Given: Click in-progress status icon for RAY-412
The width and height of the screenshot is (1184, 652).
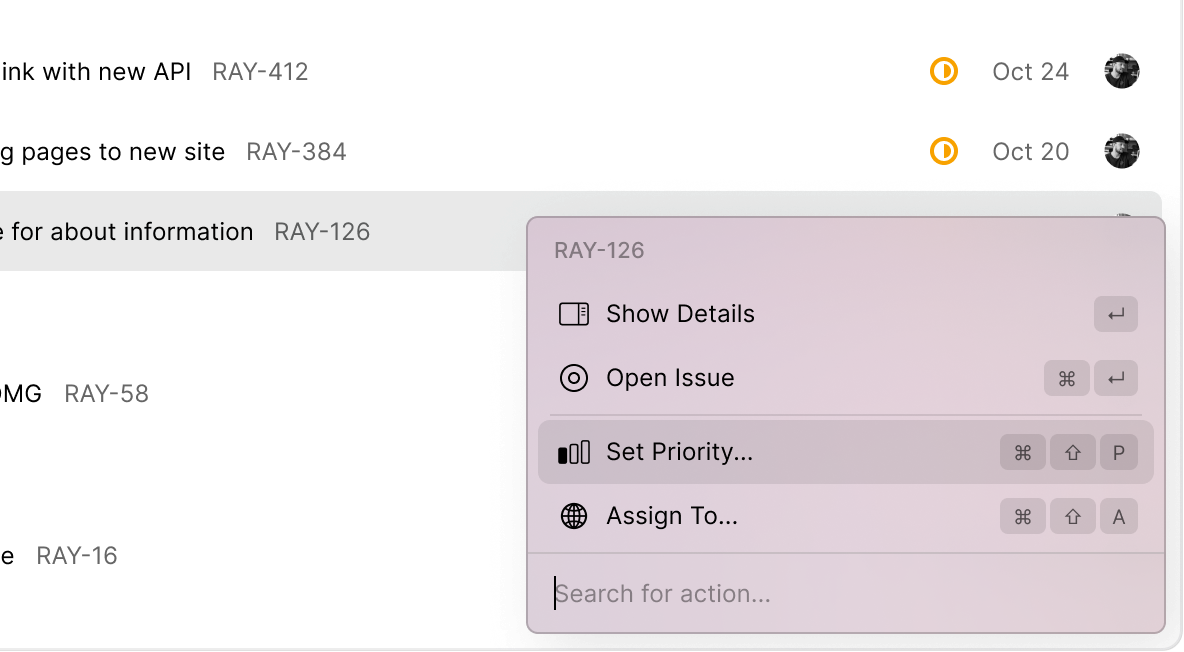Looking at the screenshot, I should [944, 72].
